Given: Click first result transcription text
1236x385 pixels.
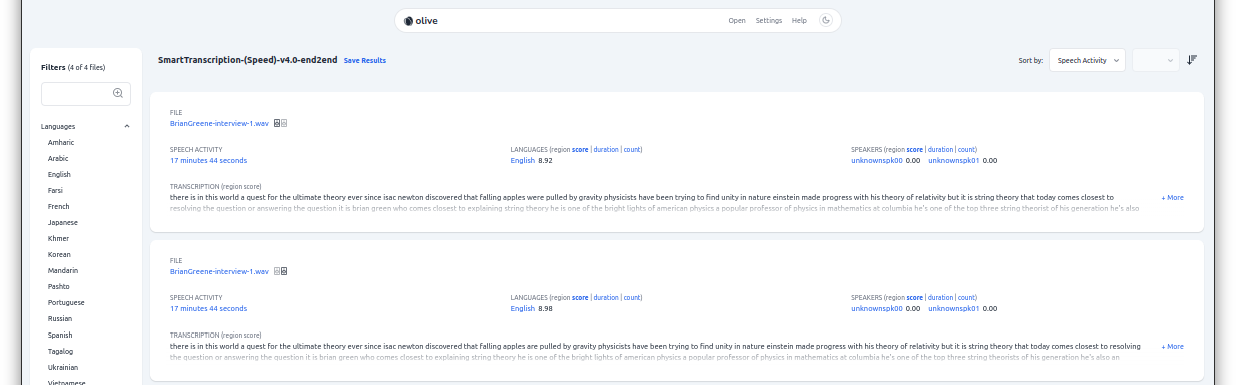Looking at the screenshot, I should 655,203.
